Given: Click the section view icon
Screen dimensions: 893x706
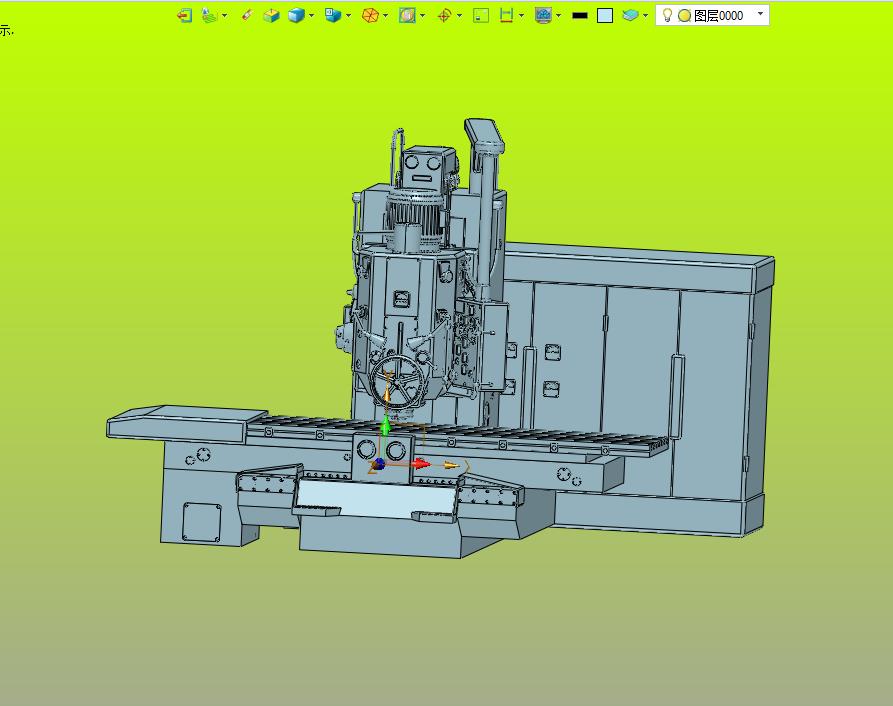Looking at the screenshot, I should coord(407,15).
